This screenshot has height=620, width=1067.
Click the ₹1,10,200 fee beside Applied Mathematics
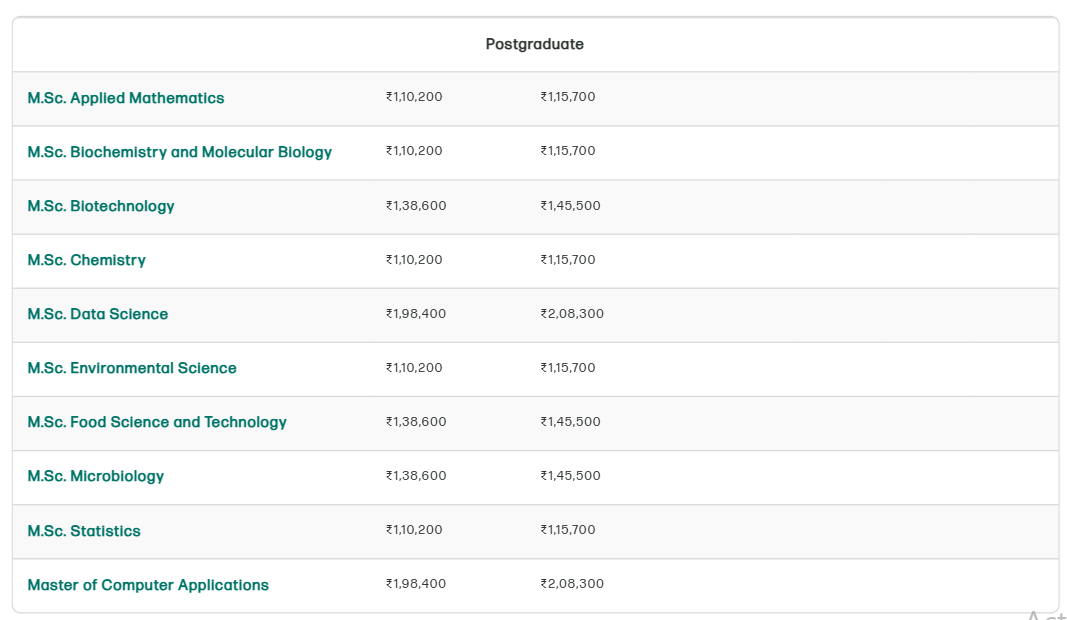[414, 97]
